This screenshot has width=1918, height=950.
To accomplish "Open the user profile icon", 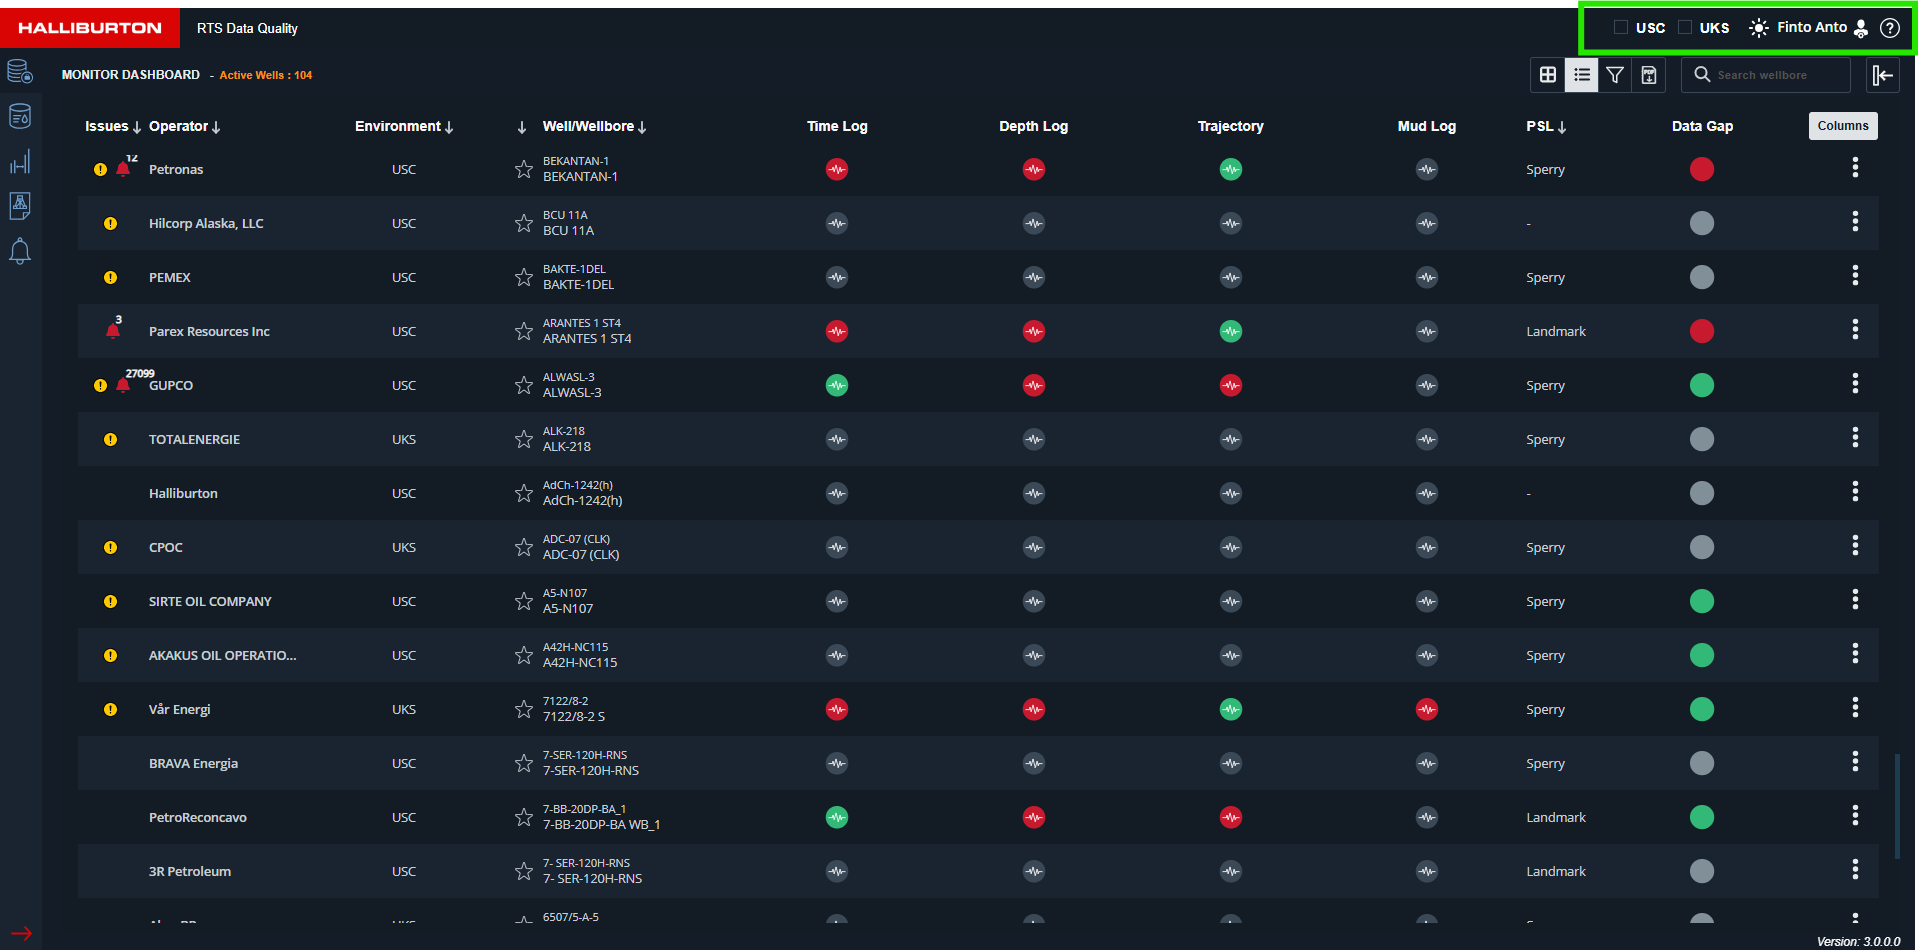I will pyautogui.click(x=1860, y=28).
